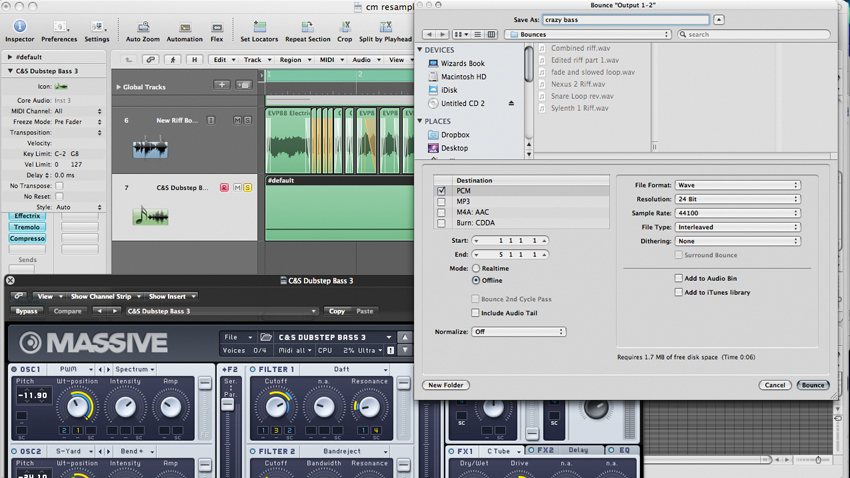The height and width of the screenshot is (478, 850).
Task: Select the Realtime bounce mode
Action: 476,268
